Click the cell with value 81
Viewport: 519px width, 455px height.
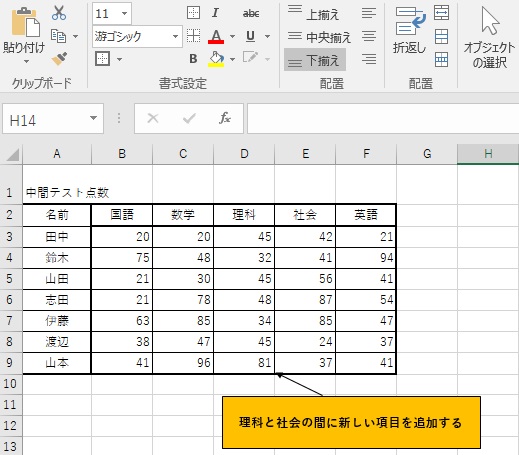(x=244, y=363)
